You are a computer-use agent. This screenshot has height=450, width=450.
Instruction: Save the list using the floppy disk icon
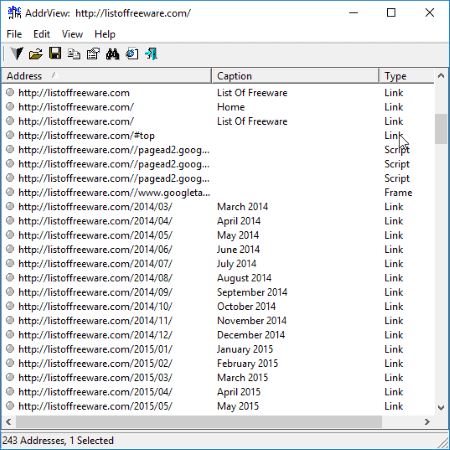click(x=55, y=53)
